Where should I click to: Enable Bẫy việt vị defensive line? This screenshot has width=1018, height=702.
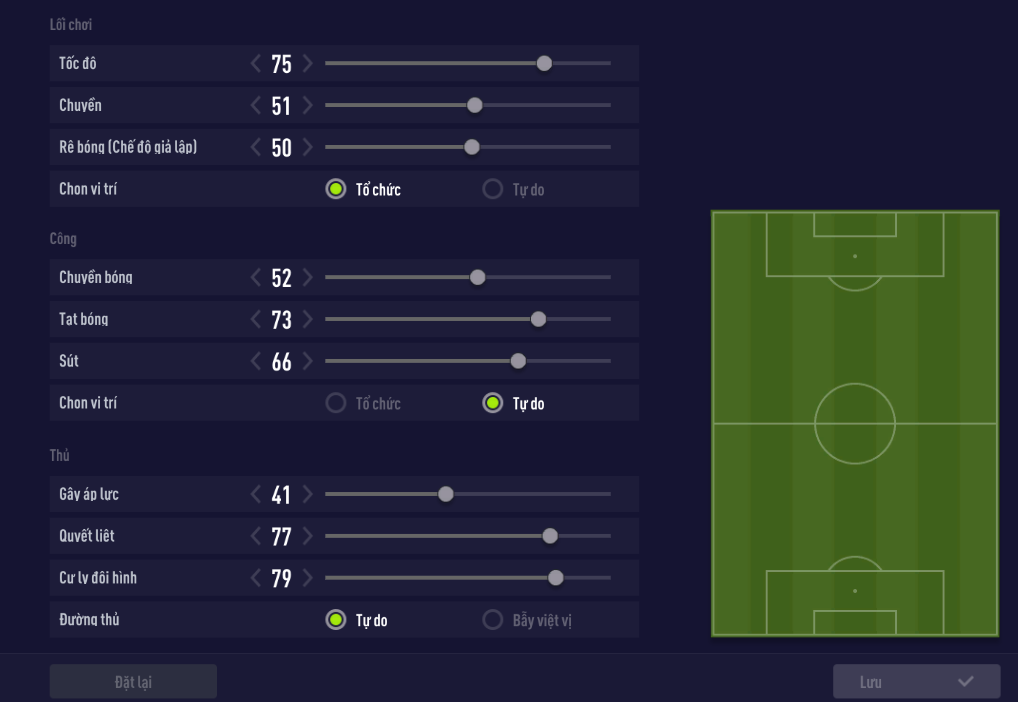tap(492, 620)
